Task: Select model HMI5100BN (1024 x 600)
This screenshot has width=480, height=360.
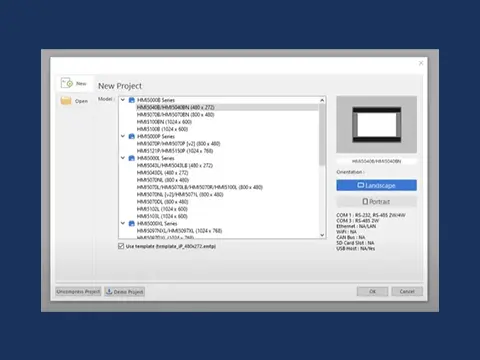Action: [x=164, y=122]
